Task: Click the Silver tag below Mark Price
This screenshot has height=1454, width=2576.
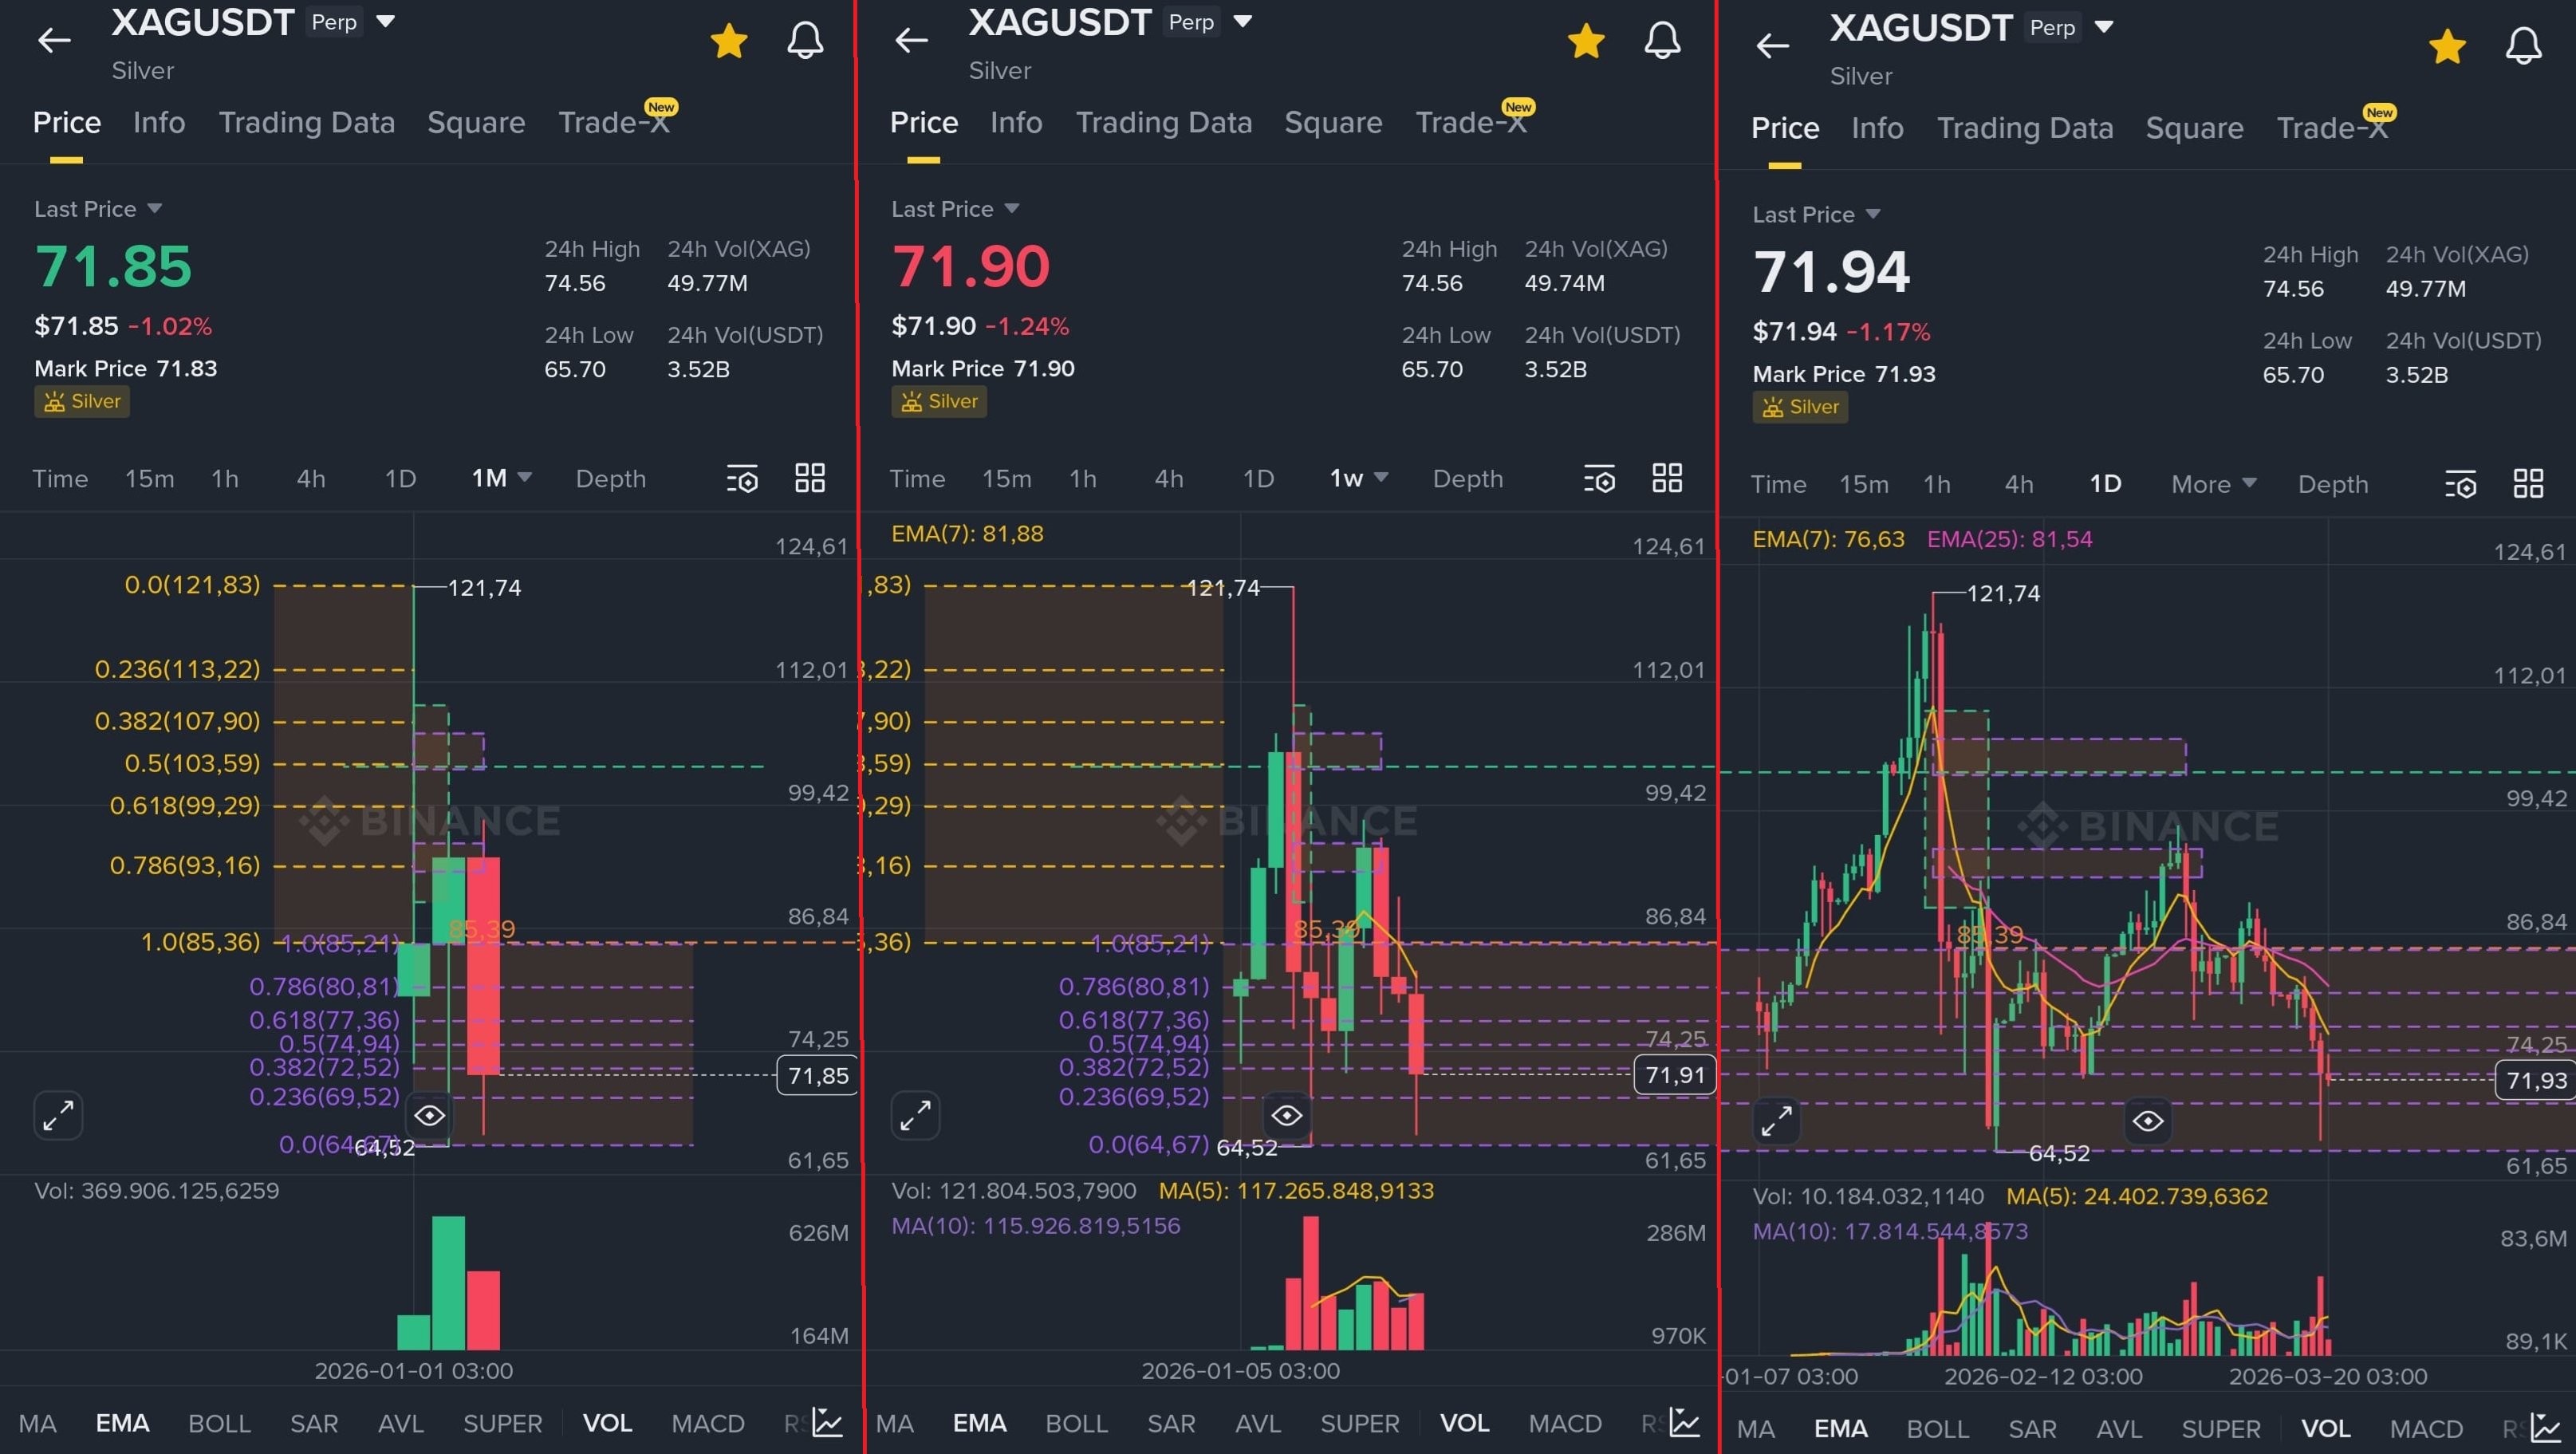Action: coord(81,401)
